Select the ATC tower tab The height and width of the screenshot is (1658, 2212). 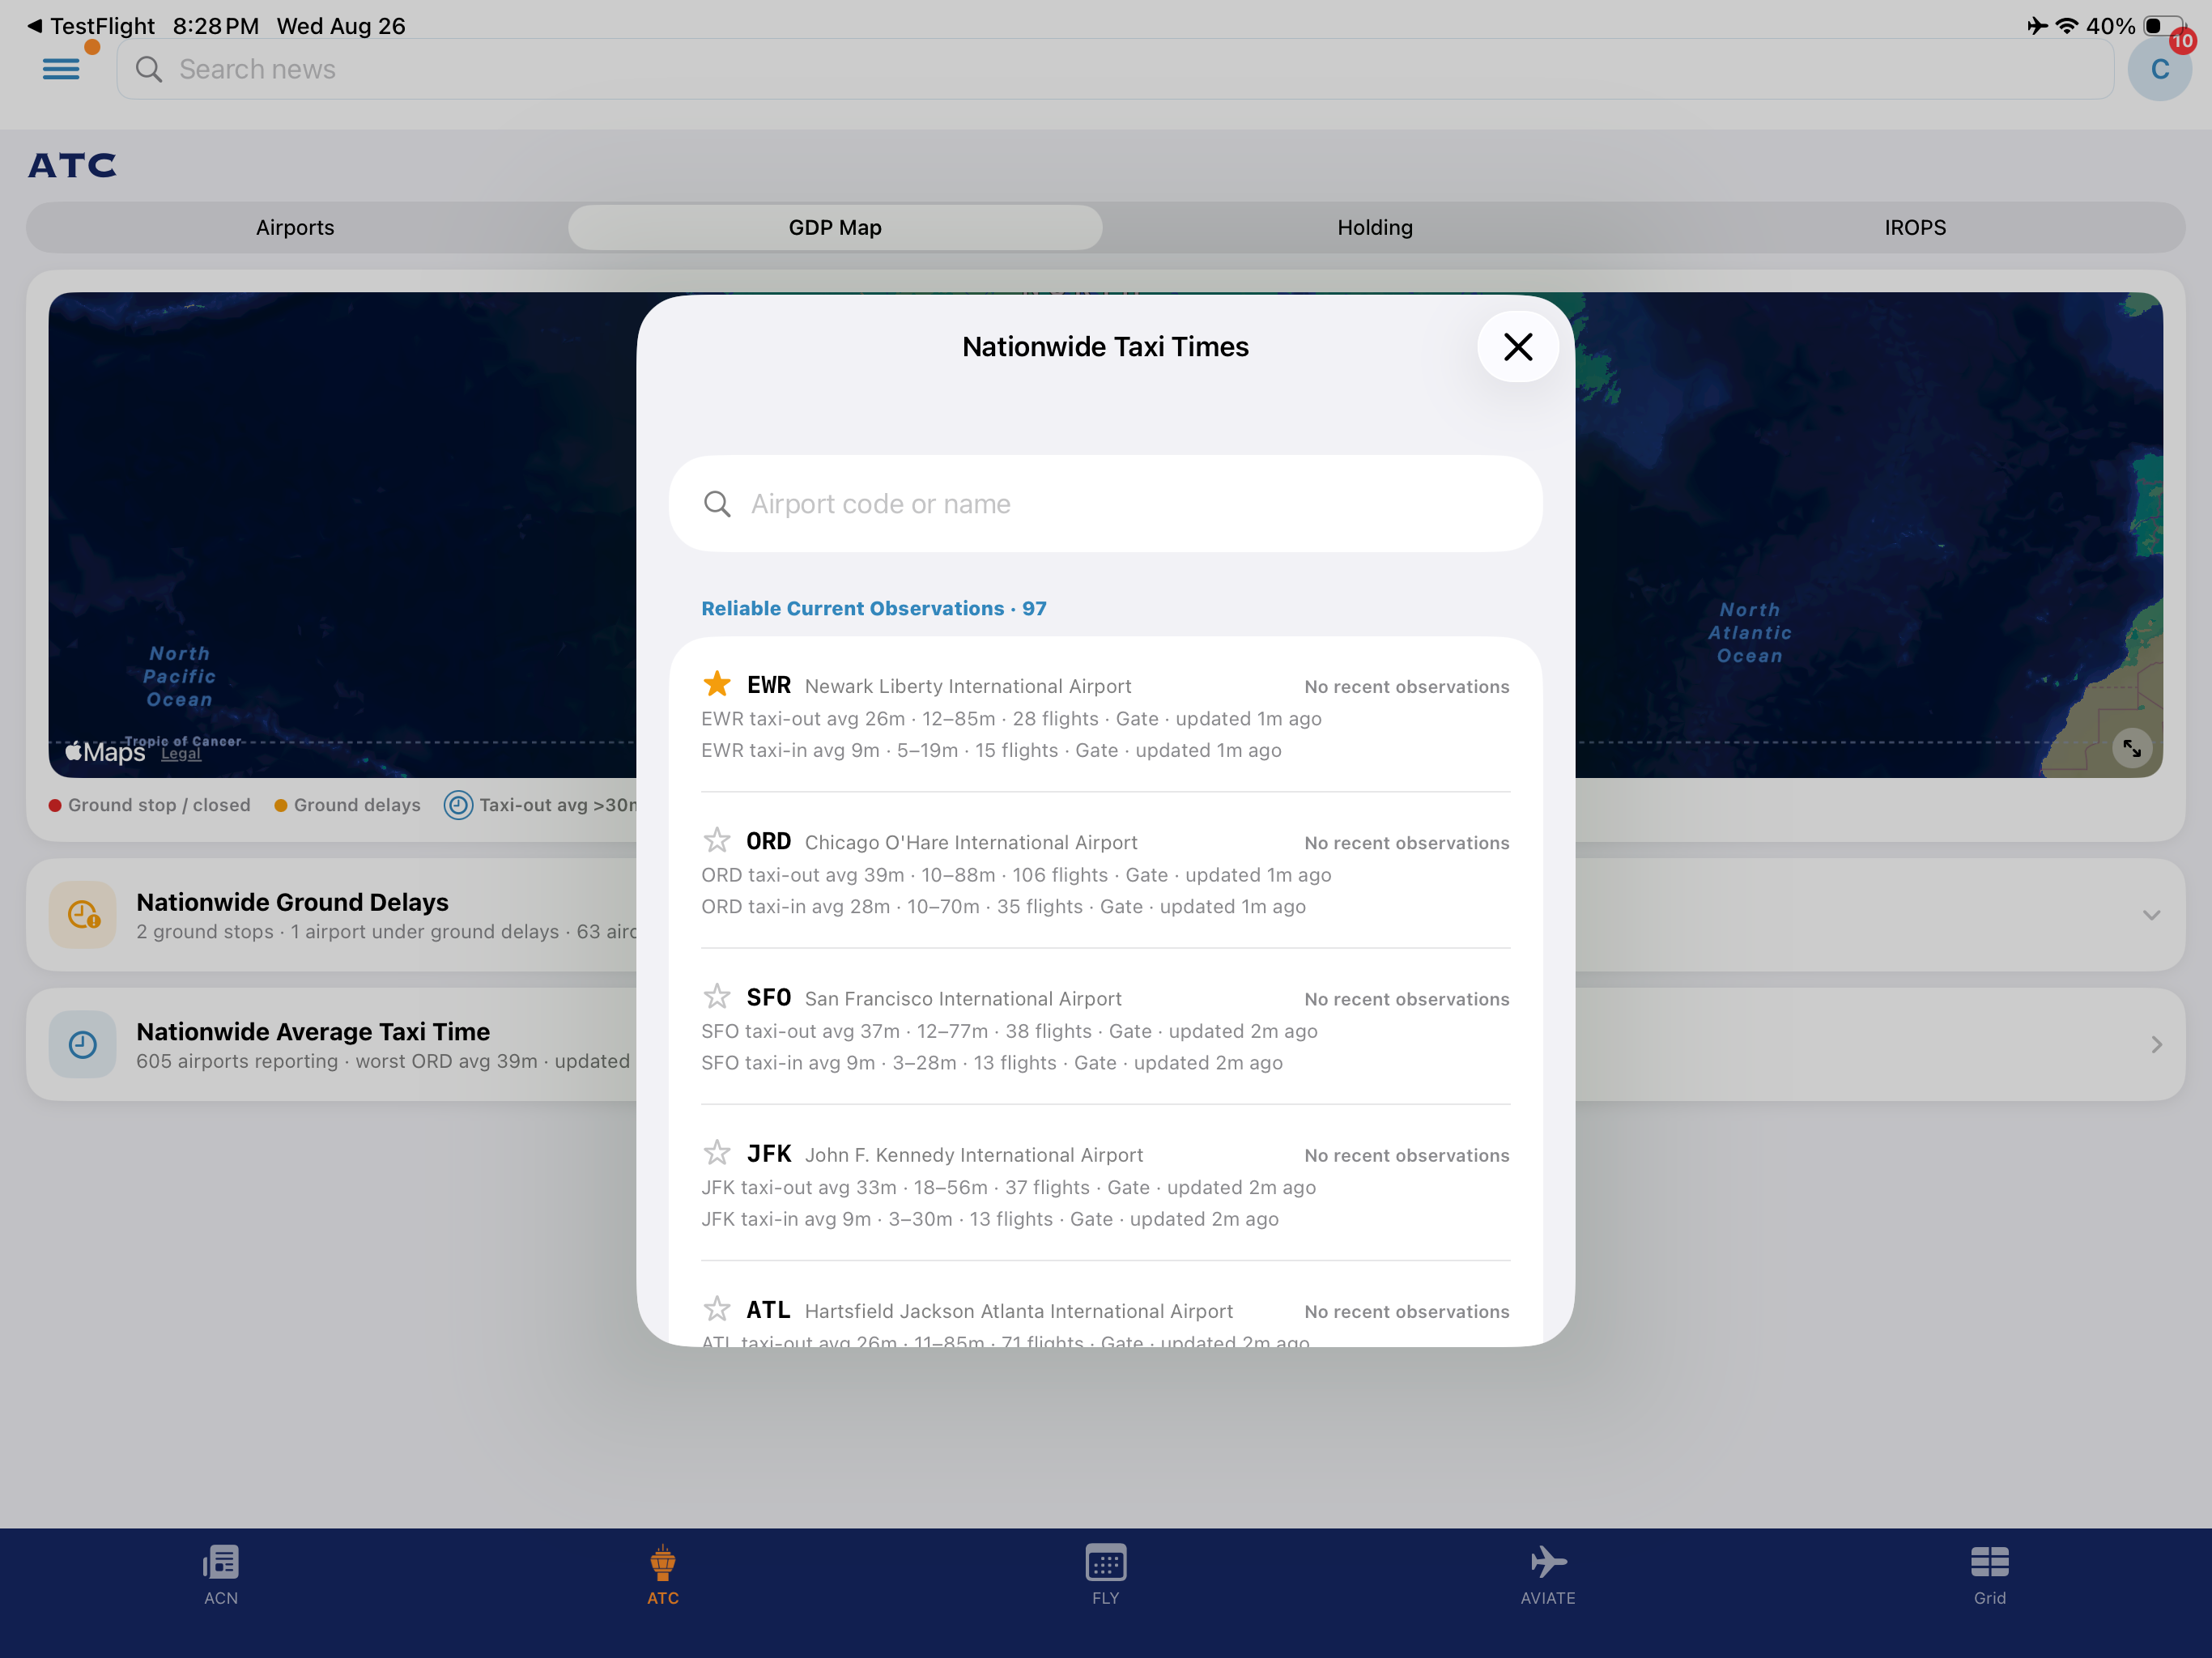click(x=663, y=1575)
